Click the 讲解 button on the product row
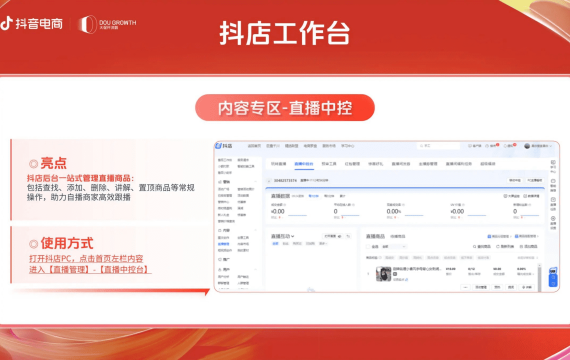Viewport: 570px width, 360px height. point(527,287)
